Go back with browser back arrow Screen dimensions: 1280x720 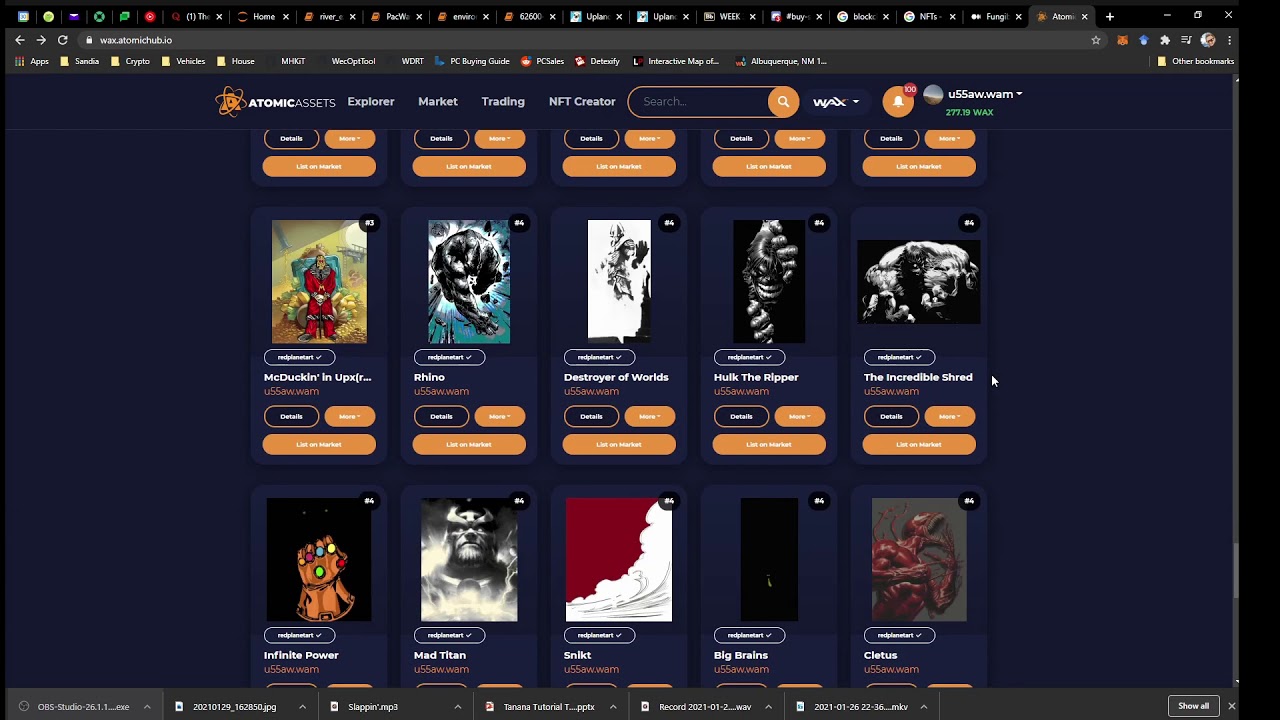tap(19, 40)
